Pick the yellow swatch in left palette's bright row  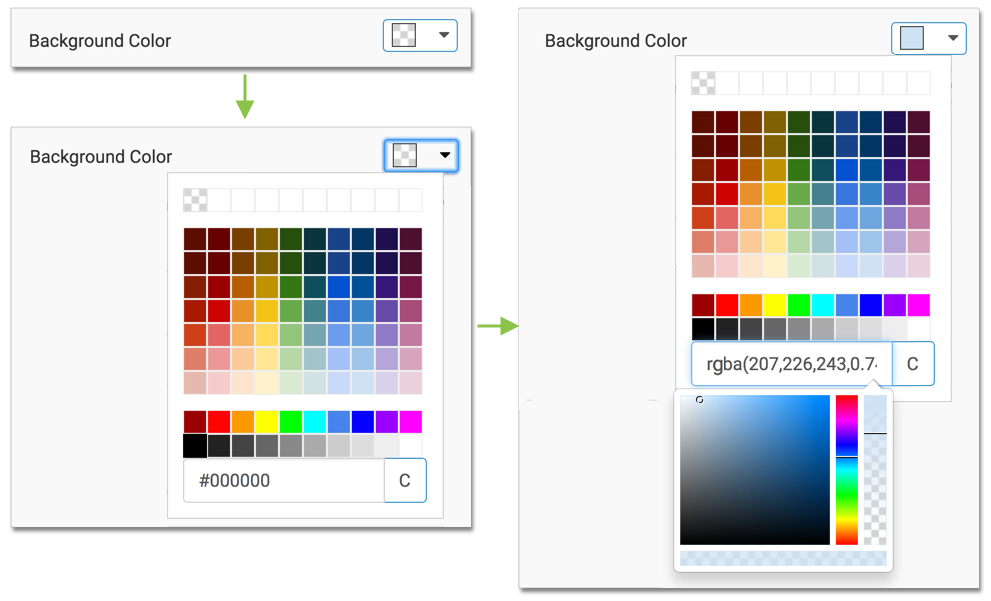267,422
